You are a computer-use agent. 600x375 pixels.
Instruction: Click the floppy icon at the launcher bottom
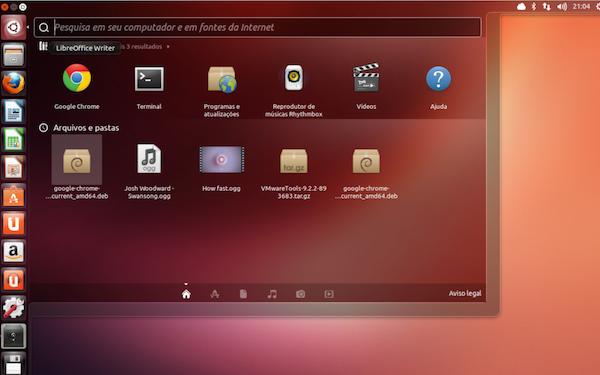(13, 363)
